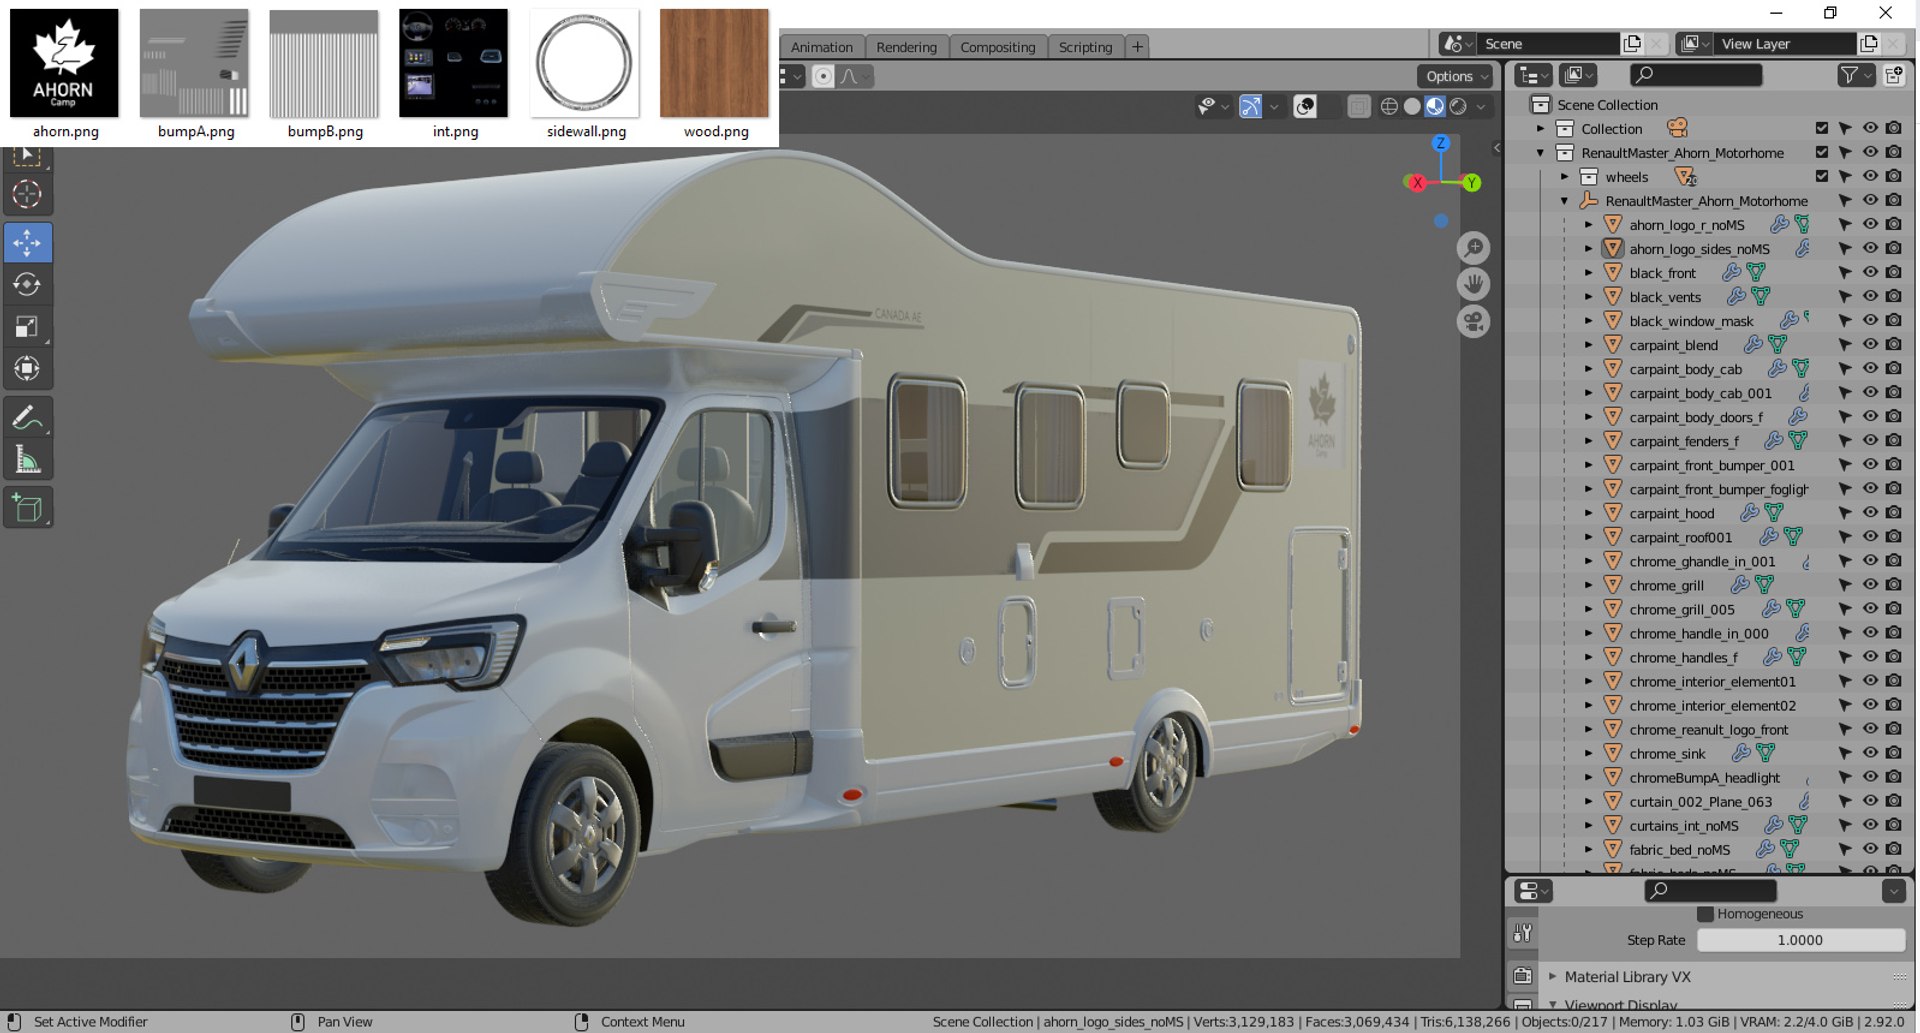This screenshot has width=1920, height=1033.
Task: Open scene browse dropdown icon
Action: 1457,44
